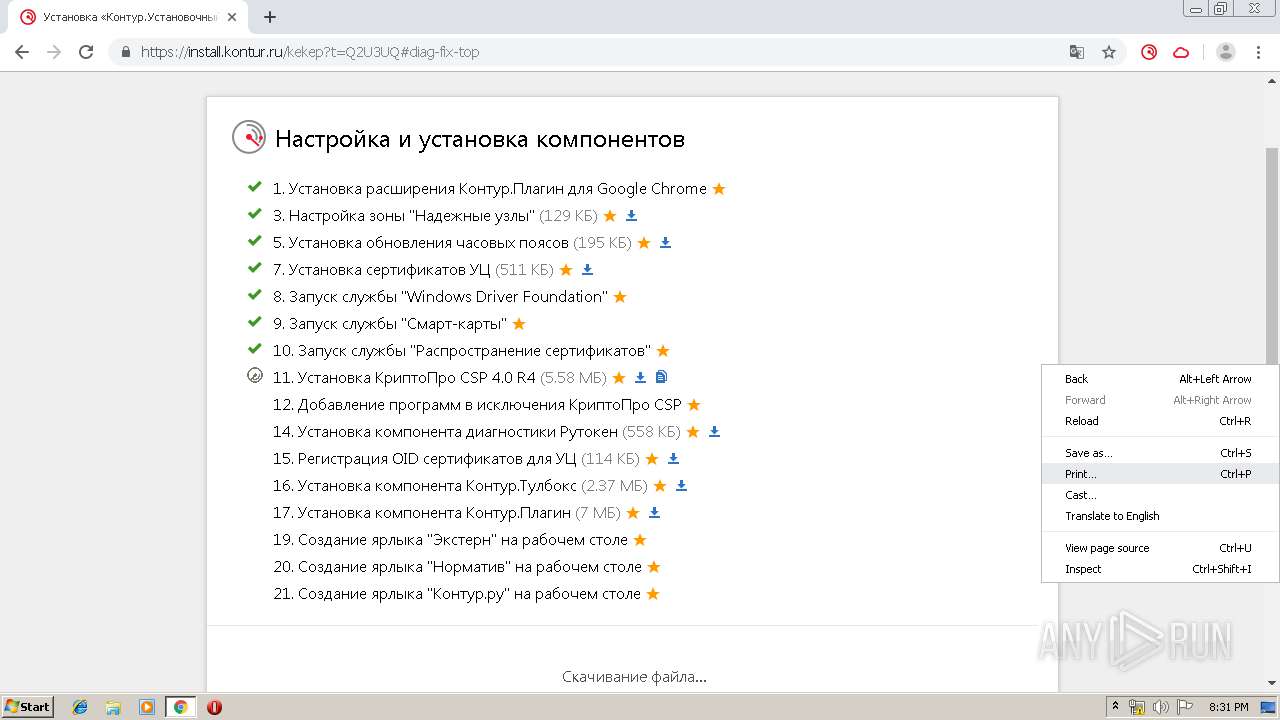Click star beside item 7 сертификатов УЦ
Screen dimensions: 1280x720
click(566, 270)
